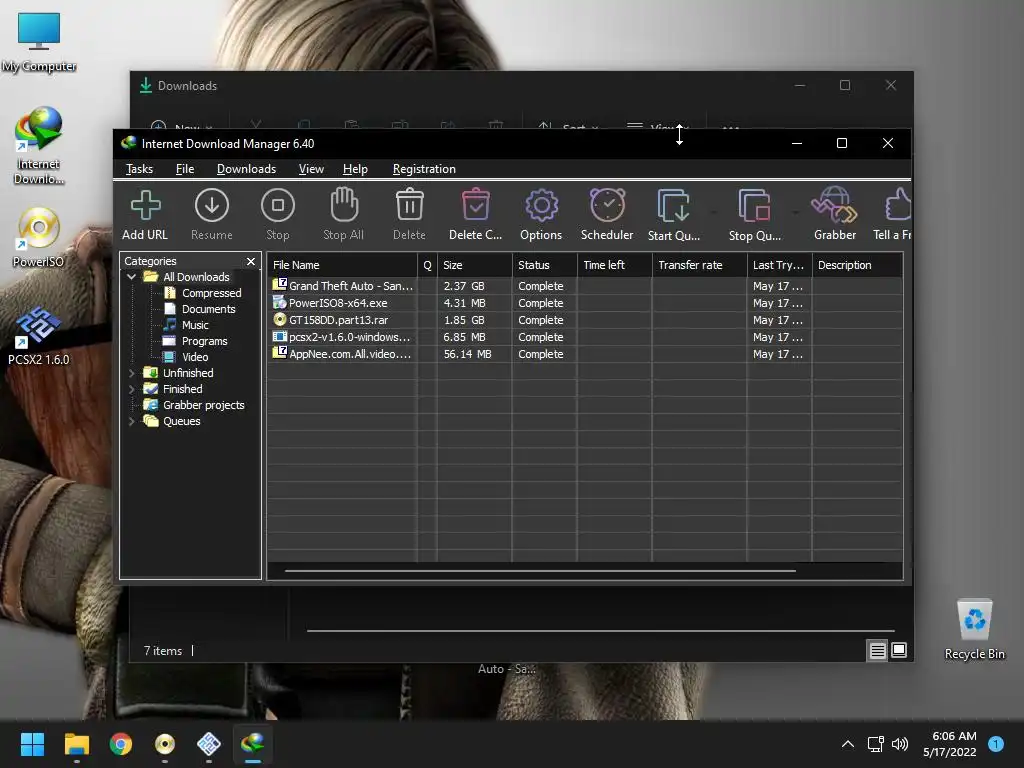Screen dimensions: 1024x768
Task: Close the Categories panel
Action: coord(251,261)
